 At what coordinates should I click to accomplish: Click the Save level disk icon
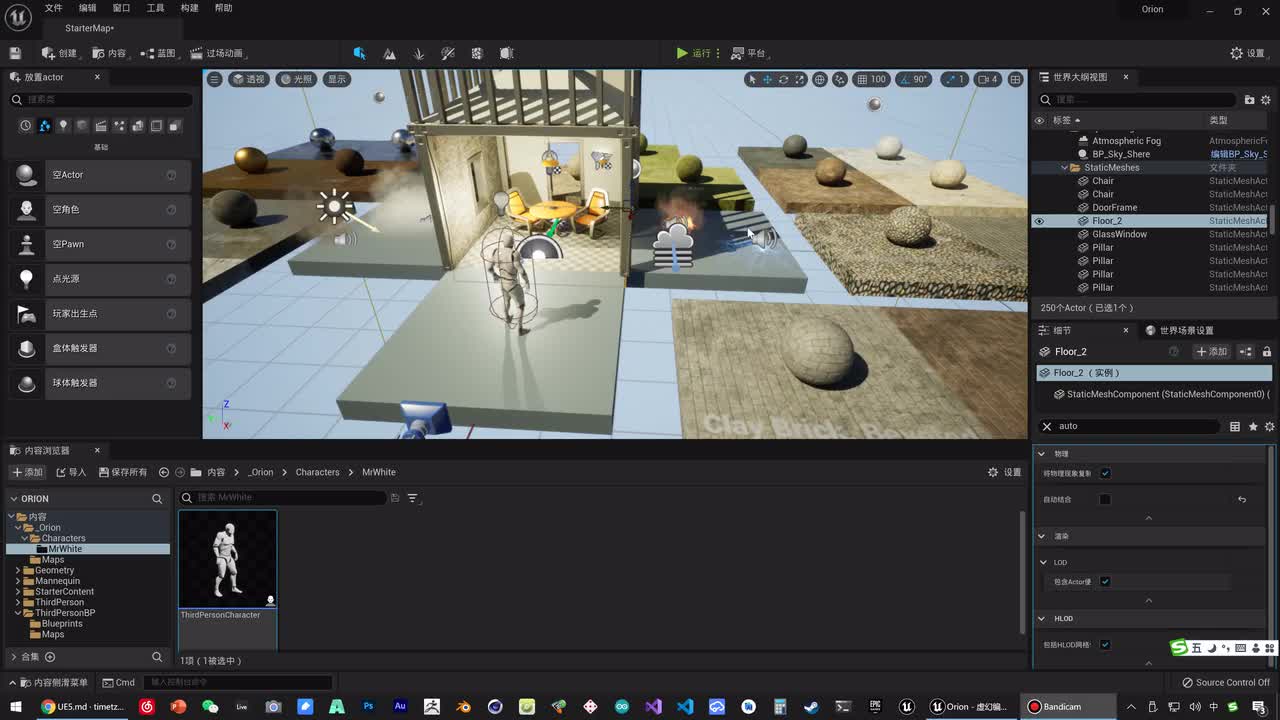(x=15, y=53)
